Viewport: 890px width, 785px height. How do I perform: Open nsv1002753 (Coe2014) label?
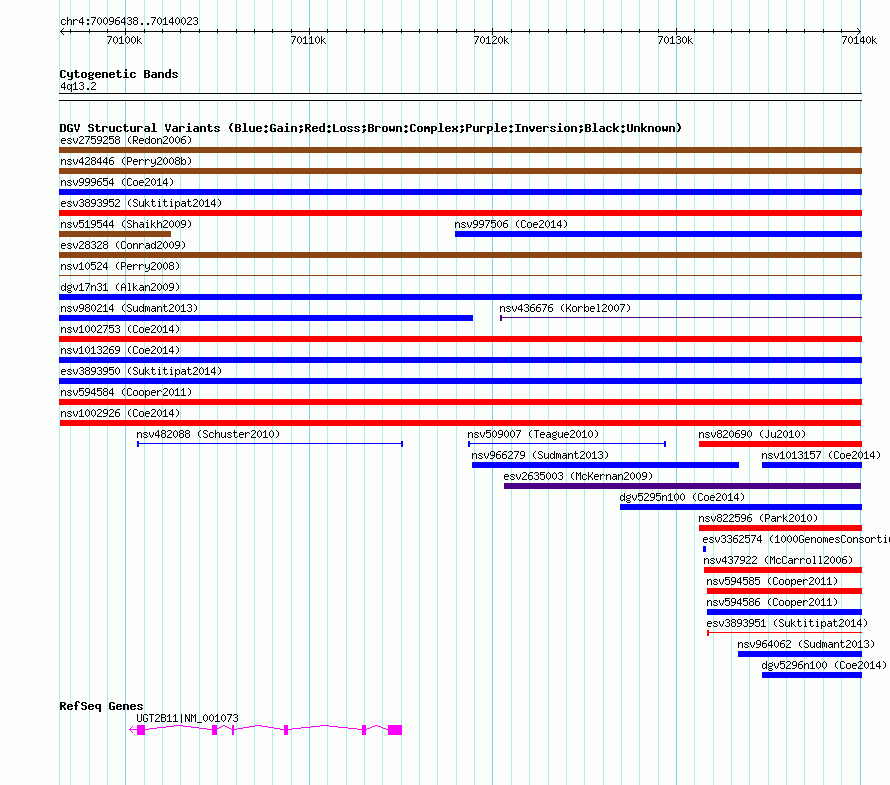[x=120, y=329]
